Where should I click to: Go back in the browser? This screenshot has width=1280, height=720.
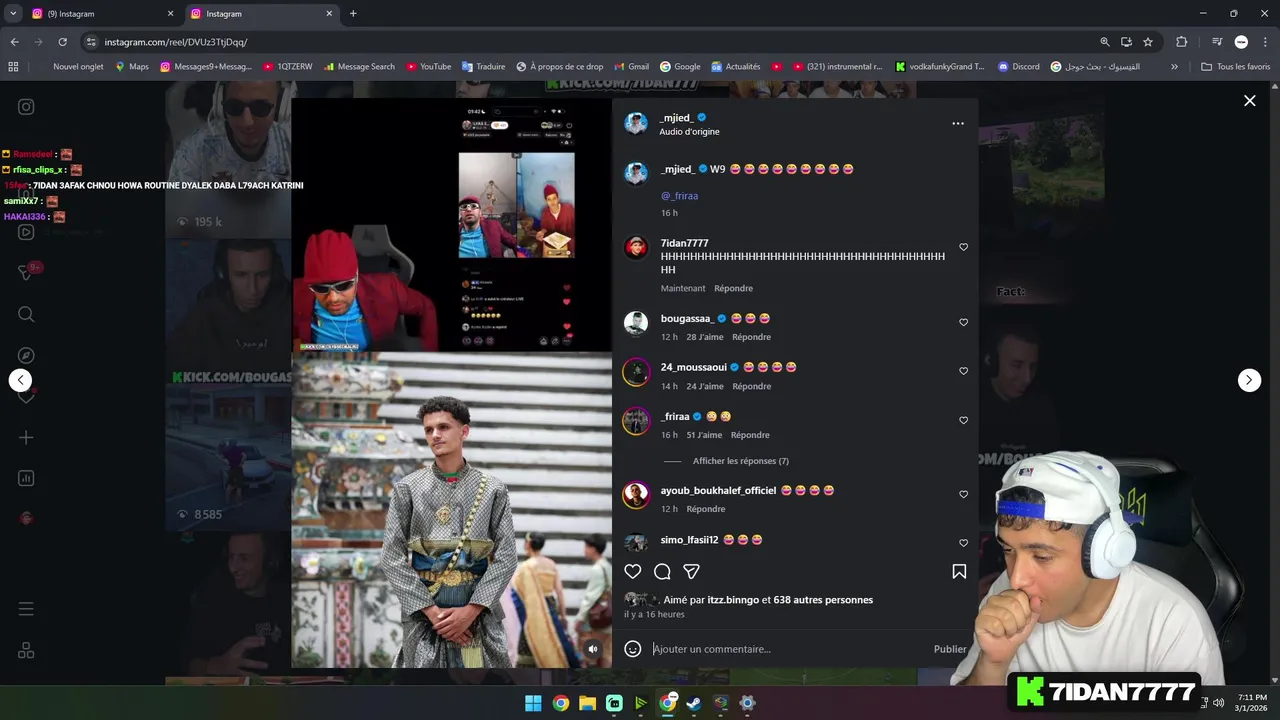tap(14, 42)
